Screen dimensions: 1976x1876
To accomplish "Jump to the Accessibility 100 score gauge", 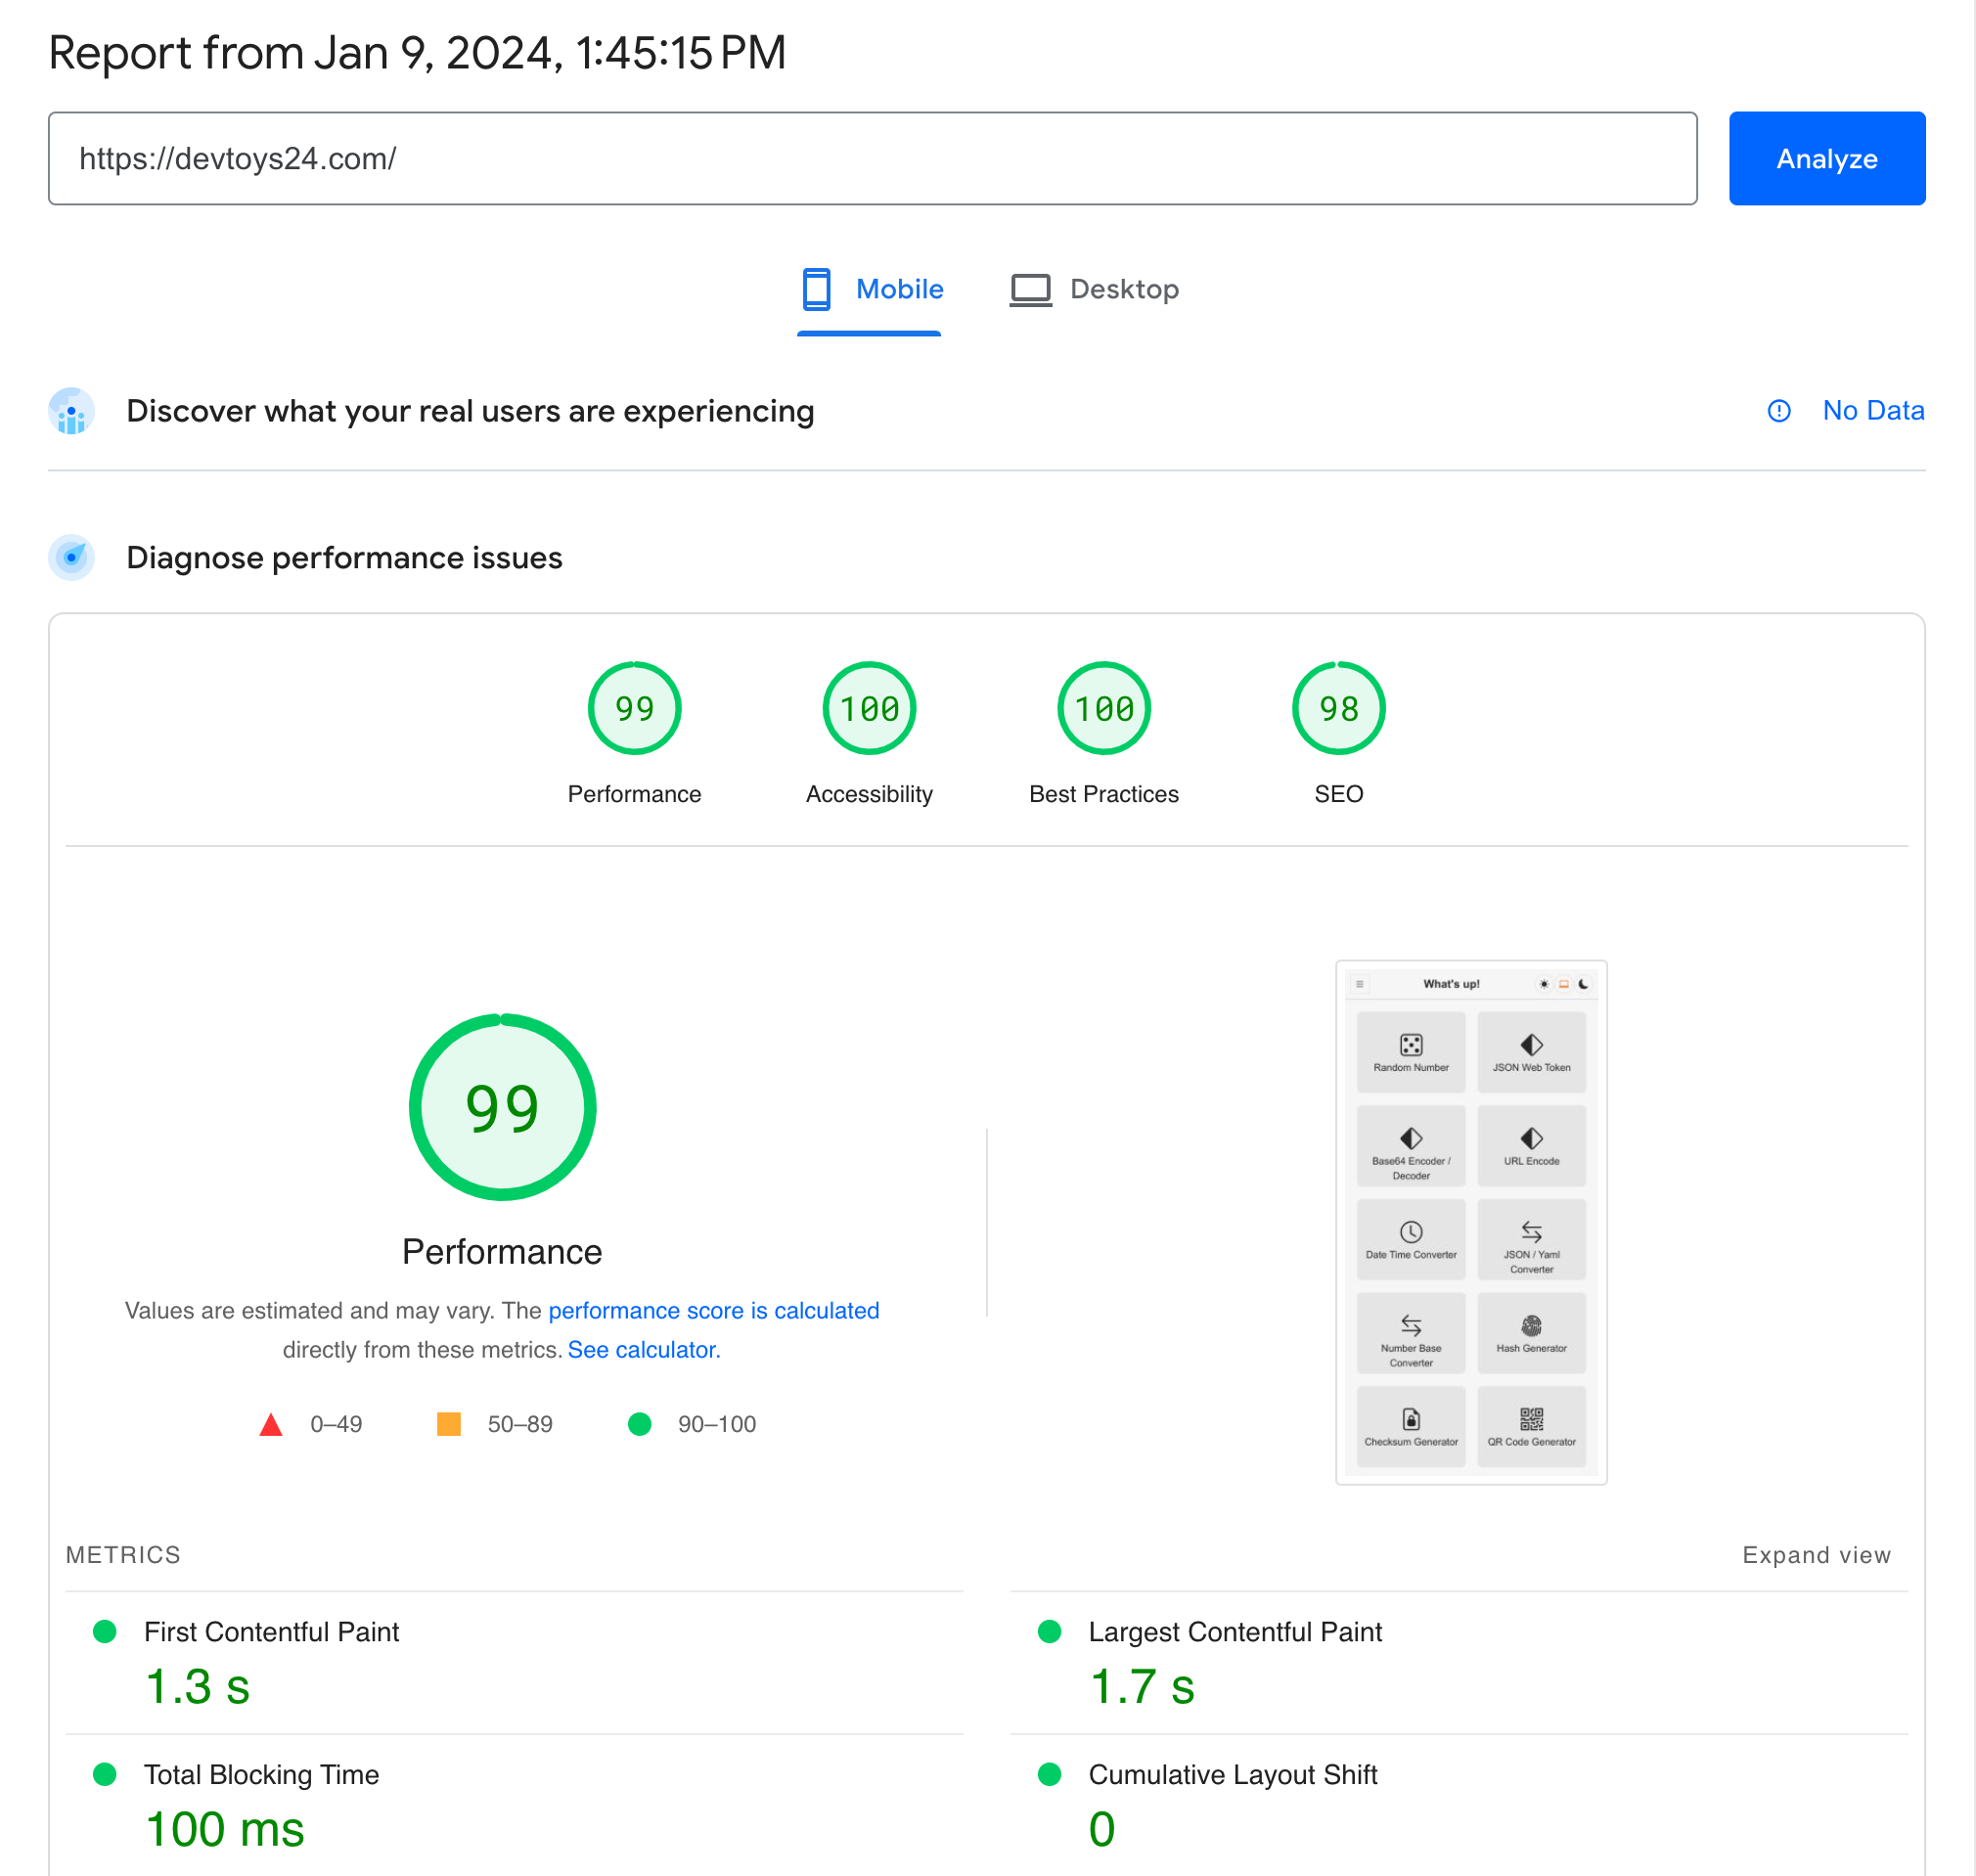I will pyautogui.click(x=869, y=709).
